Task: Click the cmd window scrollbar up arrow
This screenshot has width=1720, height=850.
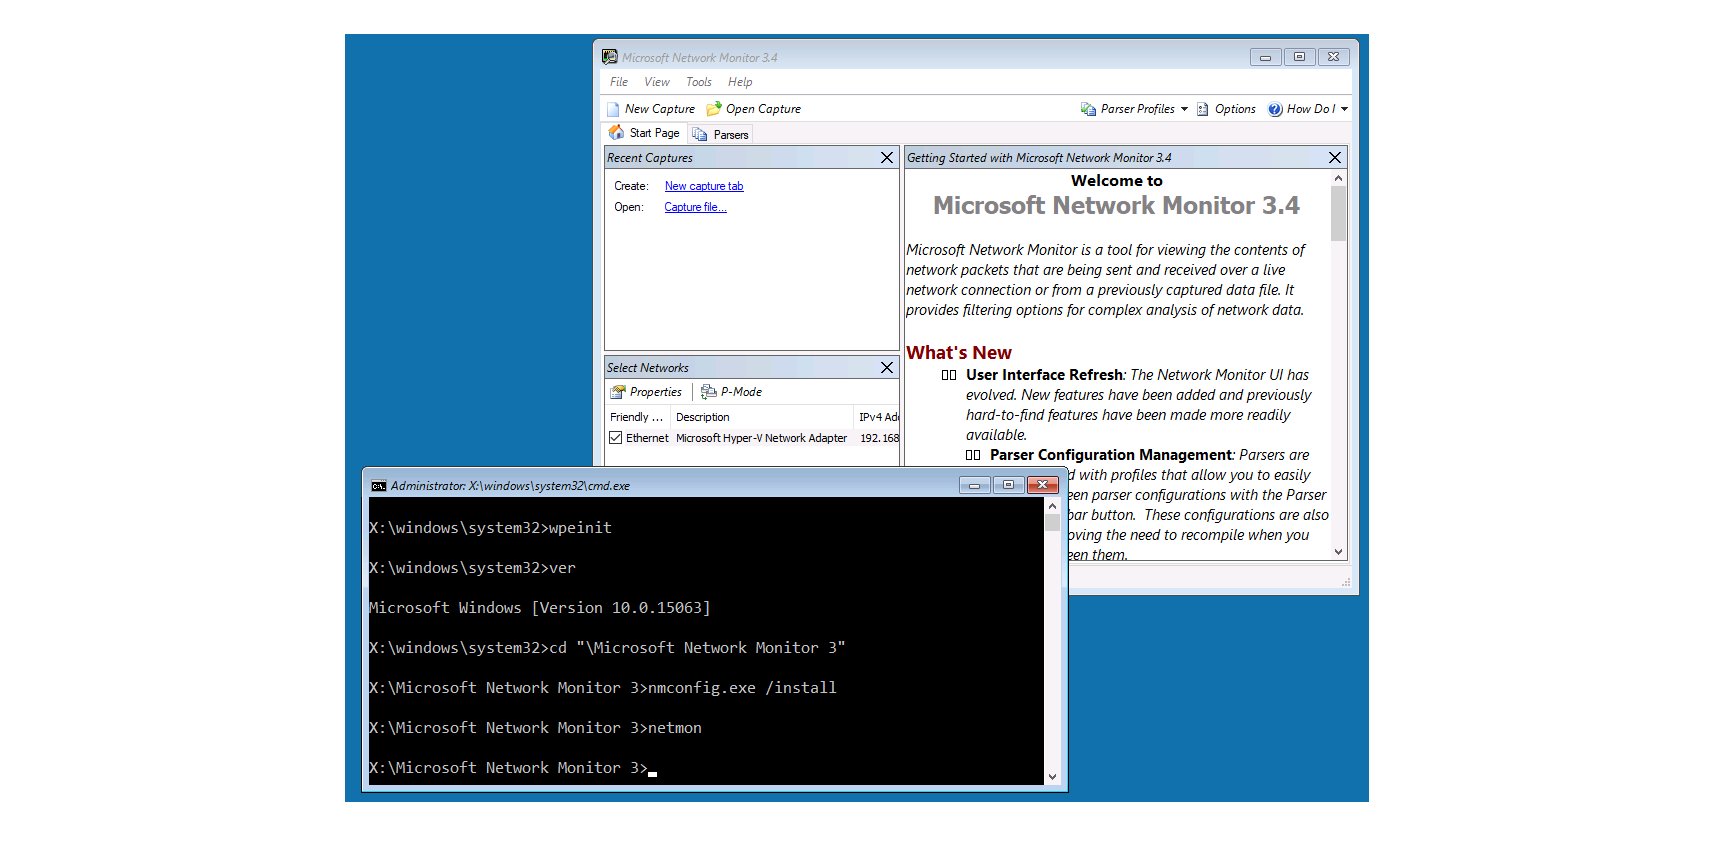Action: [1052, 506]
